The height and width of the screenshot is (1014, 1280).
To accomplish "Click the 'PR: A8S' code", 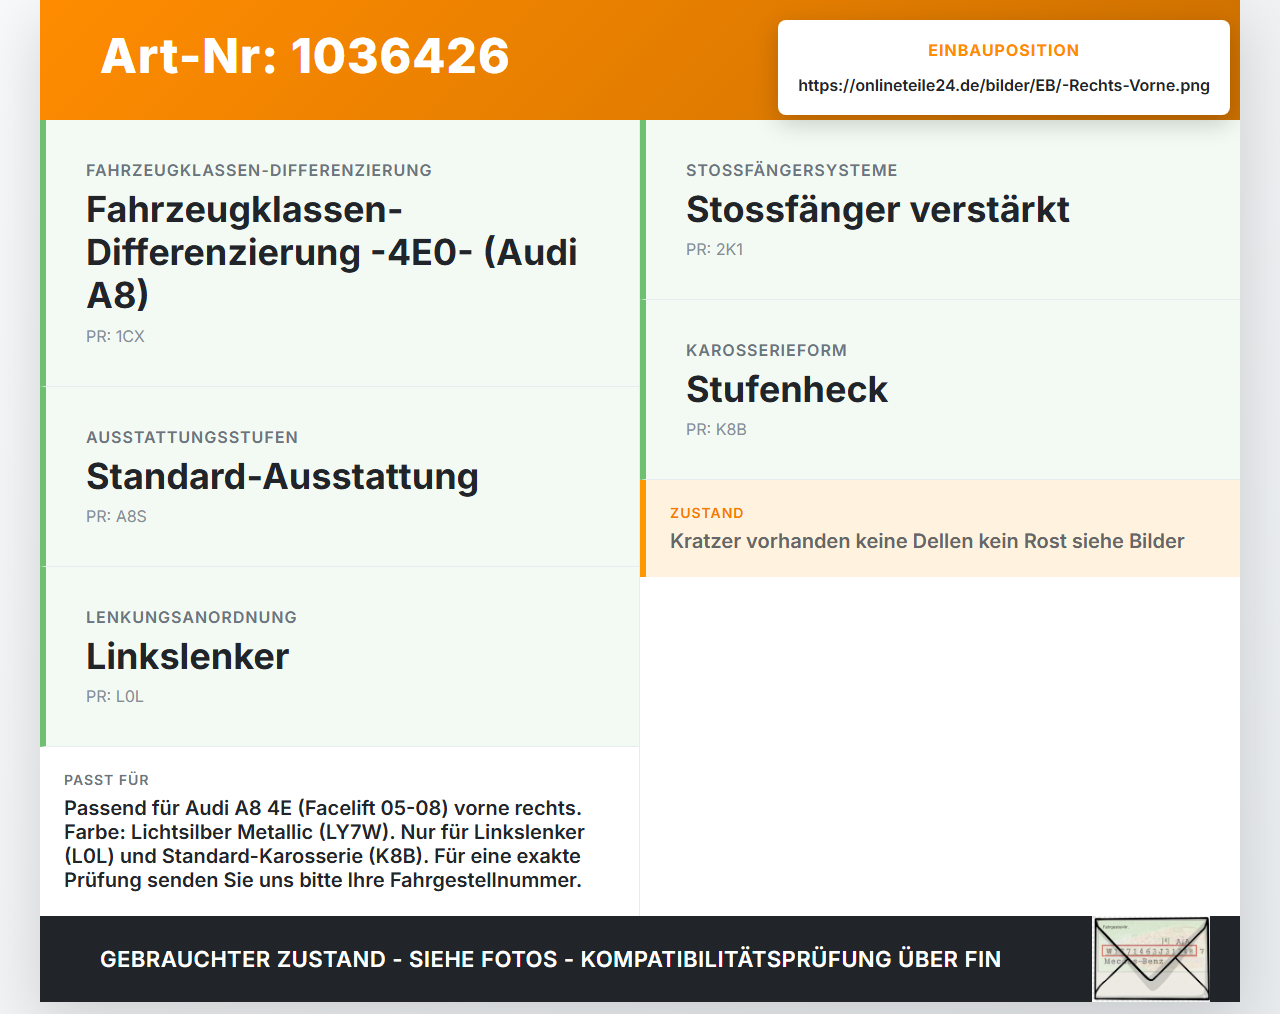I will point(116,516).
